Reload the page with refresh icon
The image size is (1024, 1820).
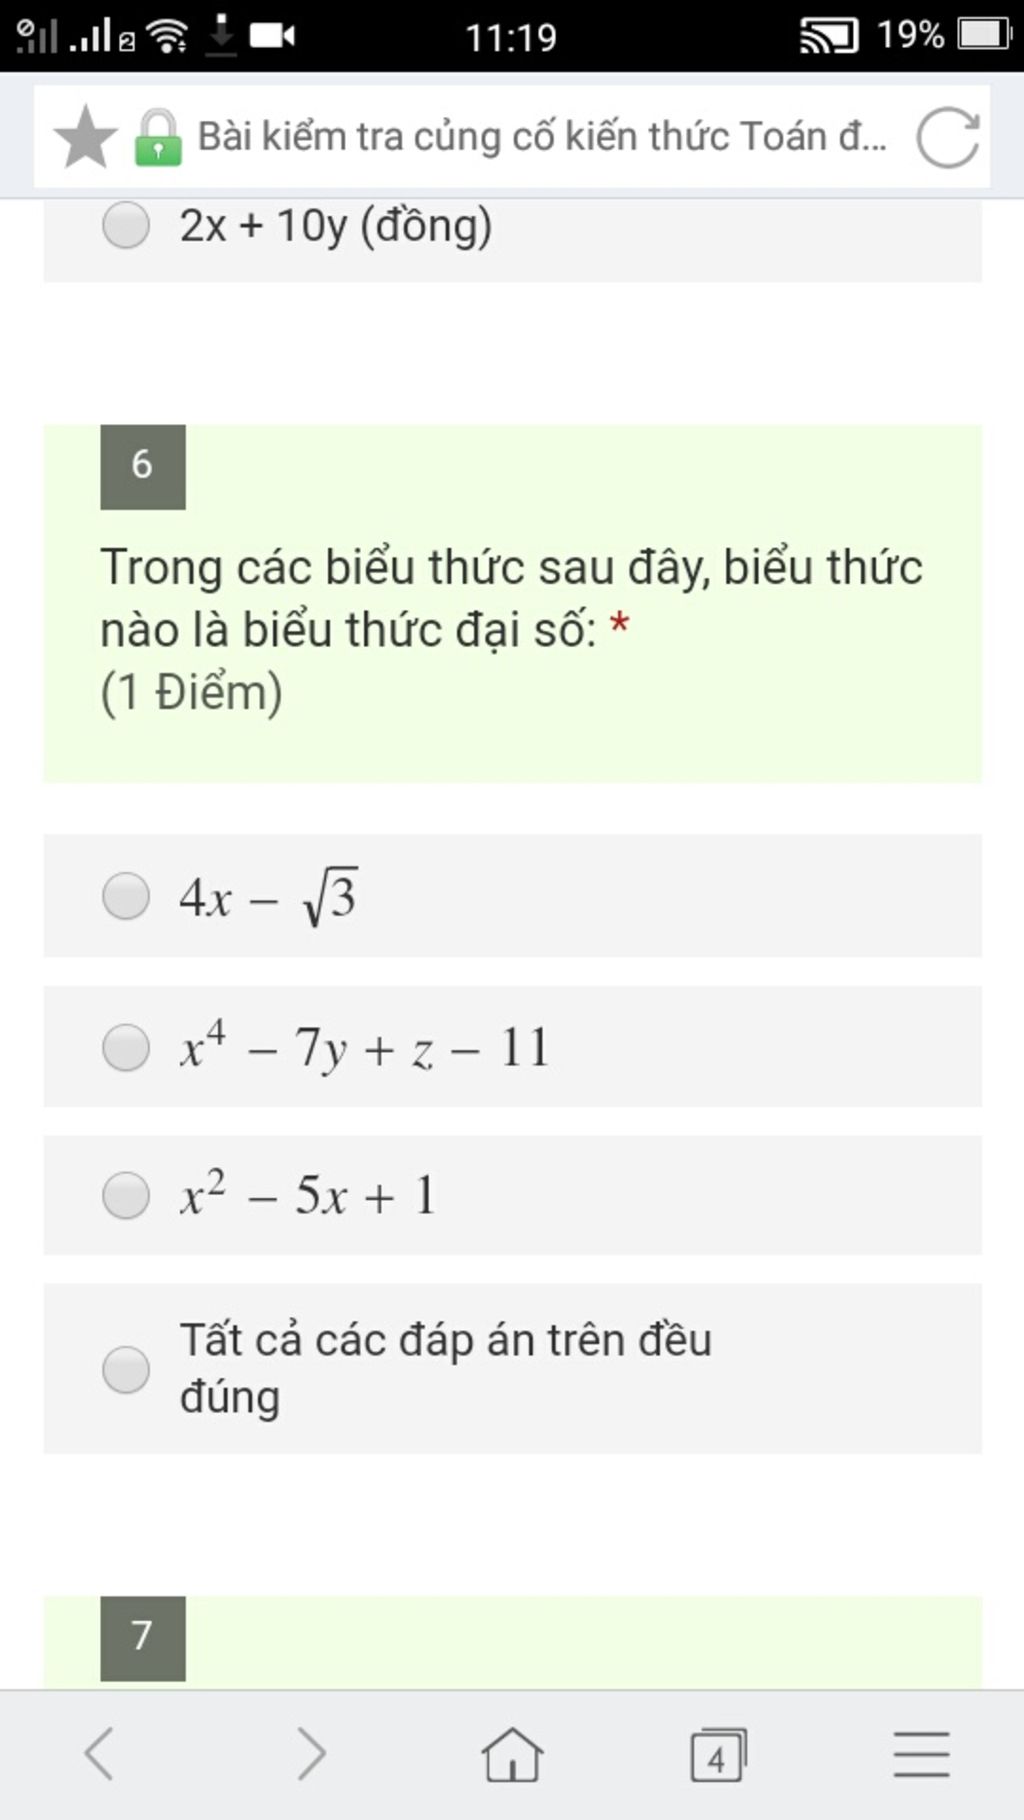click(947, 137)
